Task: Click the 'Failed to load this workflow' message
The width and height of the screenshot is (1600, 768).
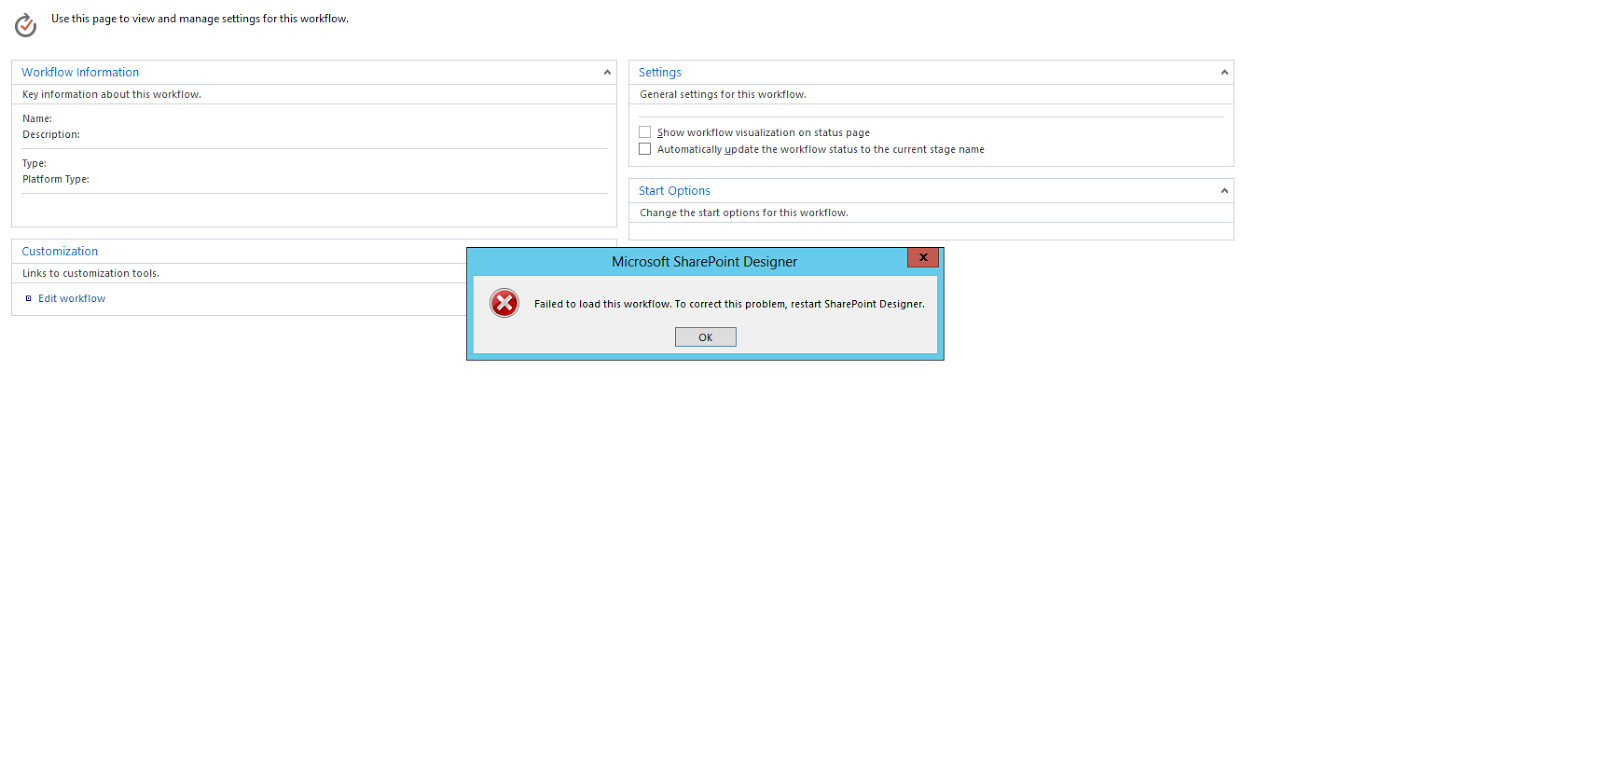Action: point(729,304)
